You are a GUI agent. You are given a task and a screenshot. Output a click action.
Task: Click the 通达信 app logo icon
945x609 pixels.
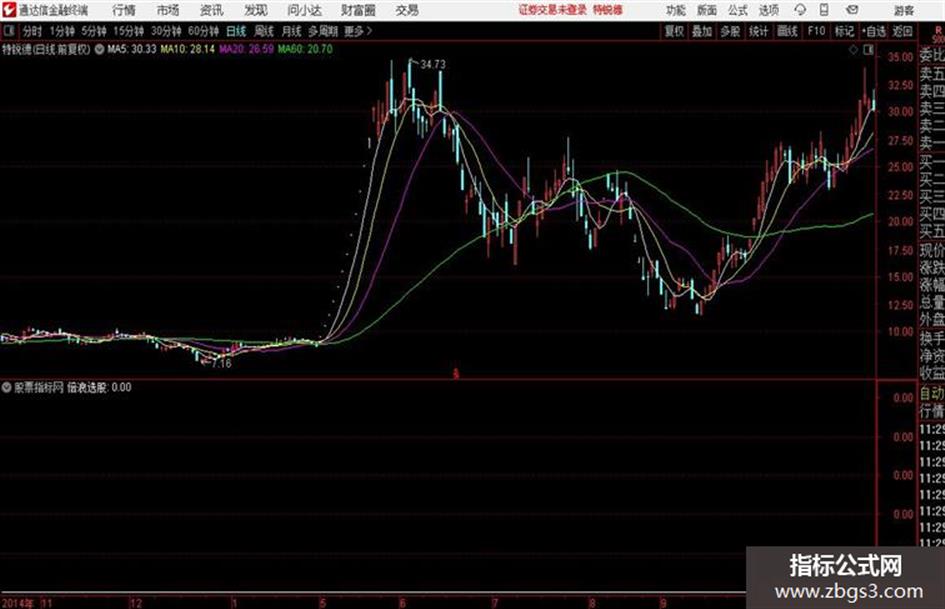9,10
